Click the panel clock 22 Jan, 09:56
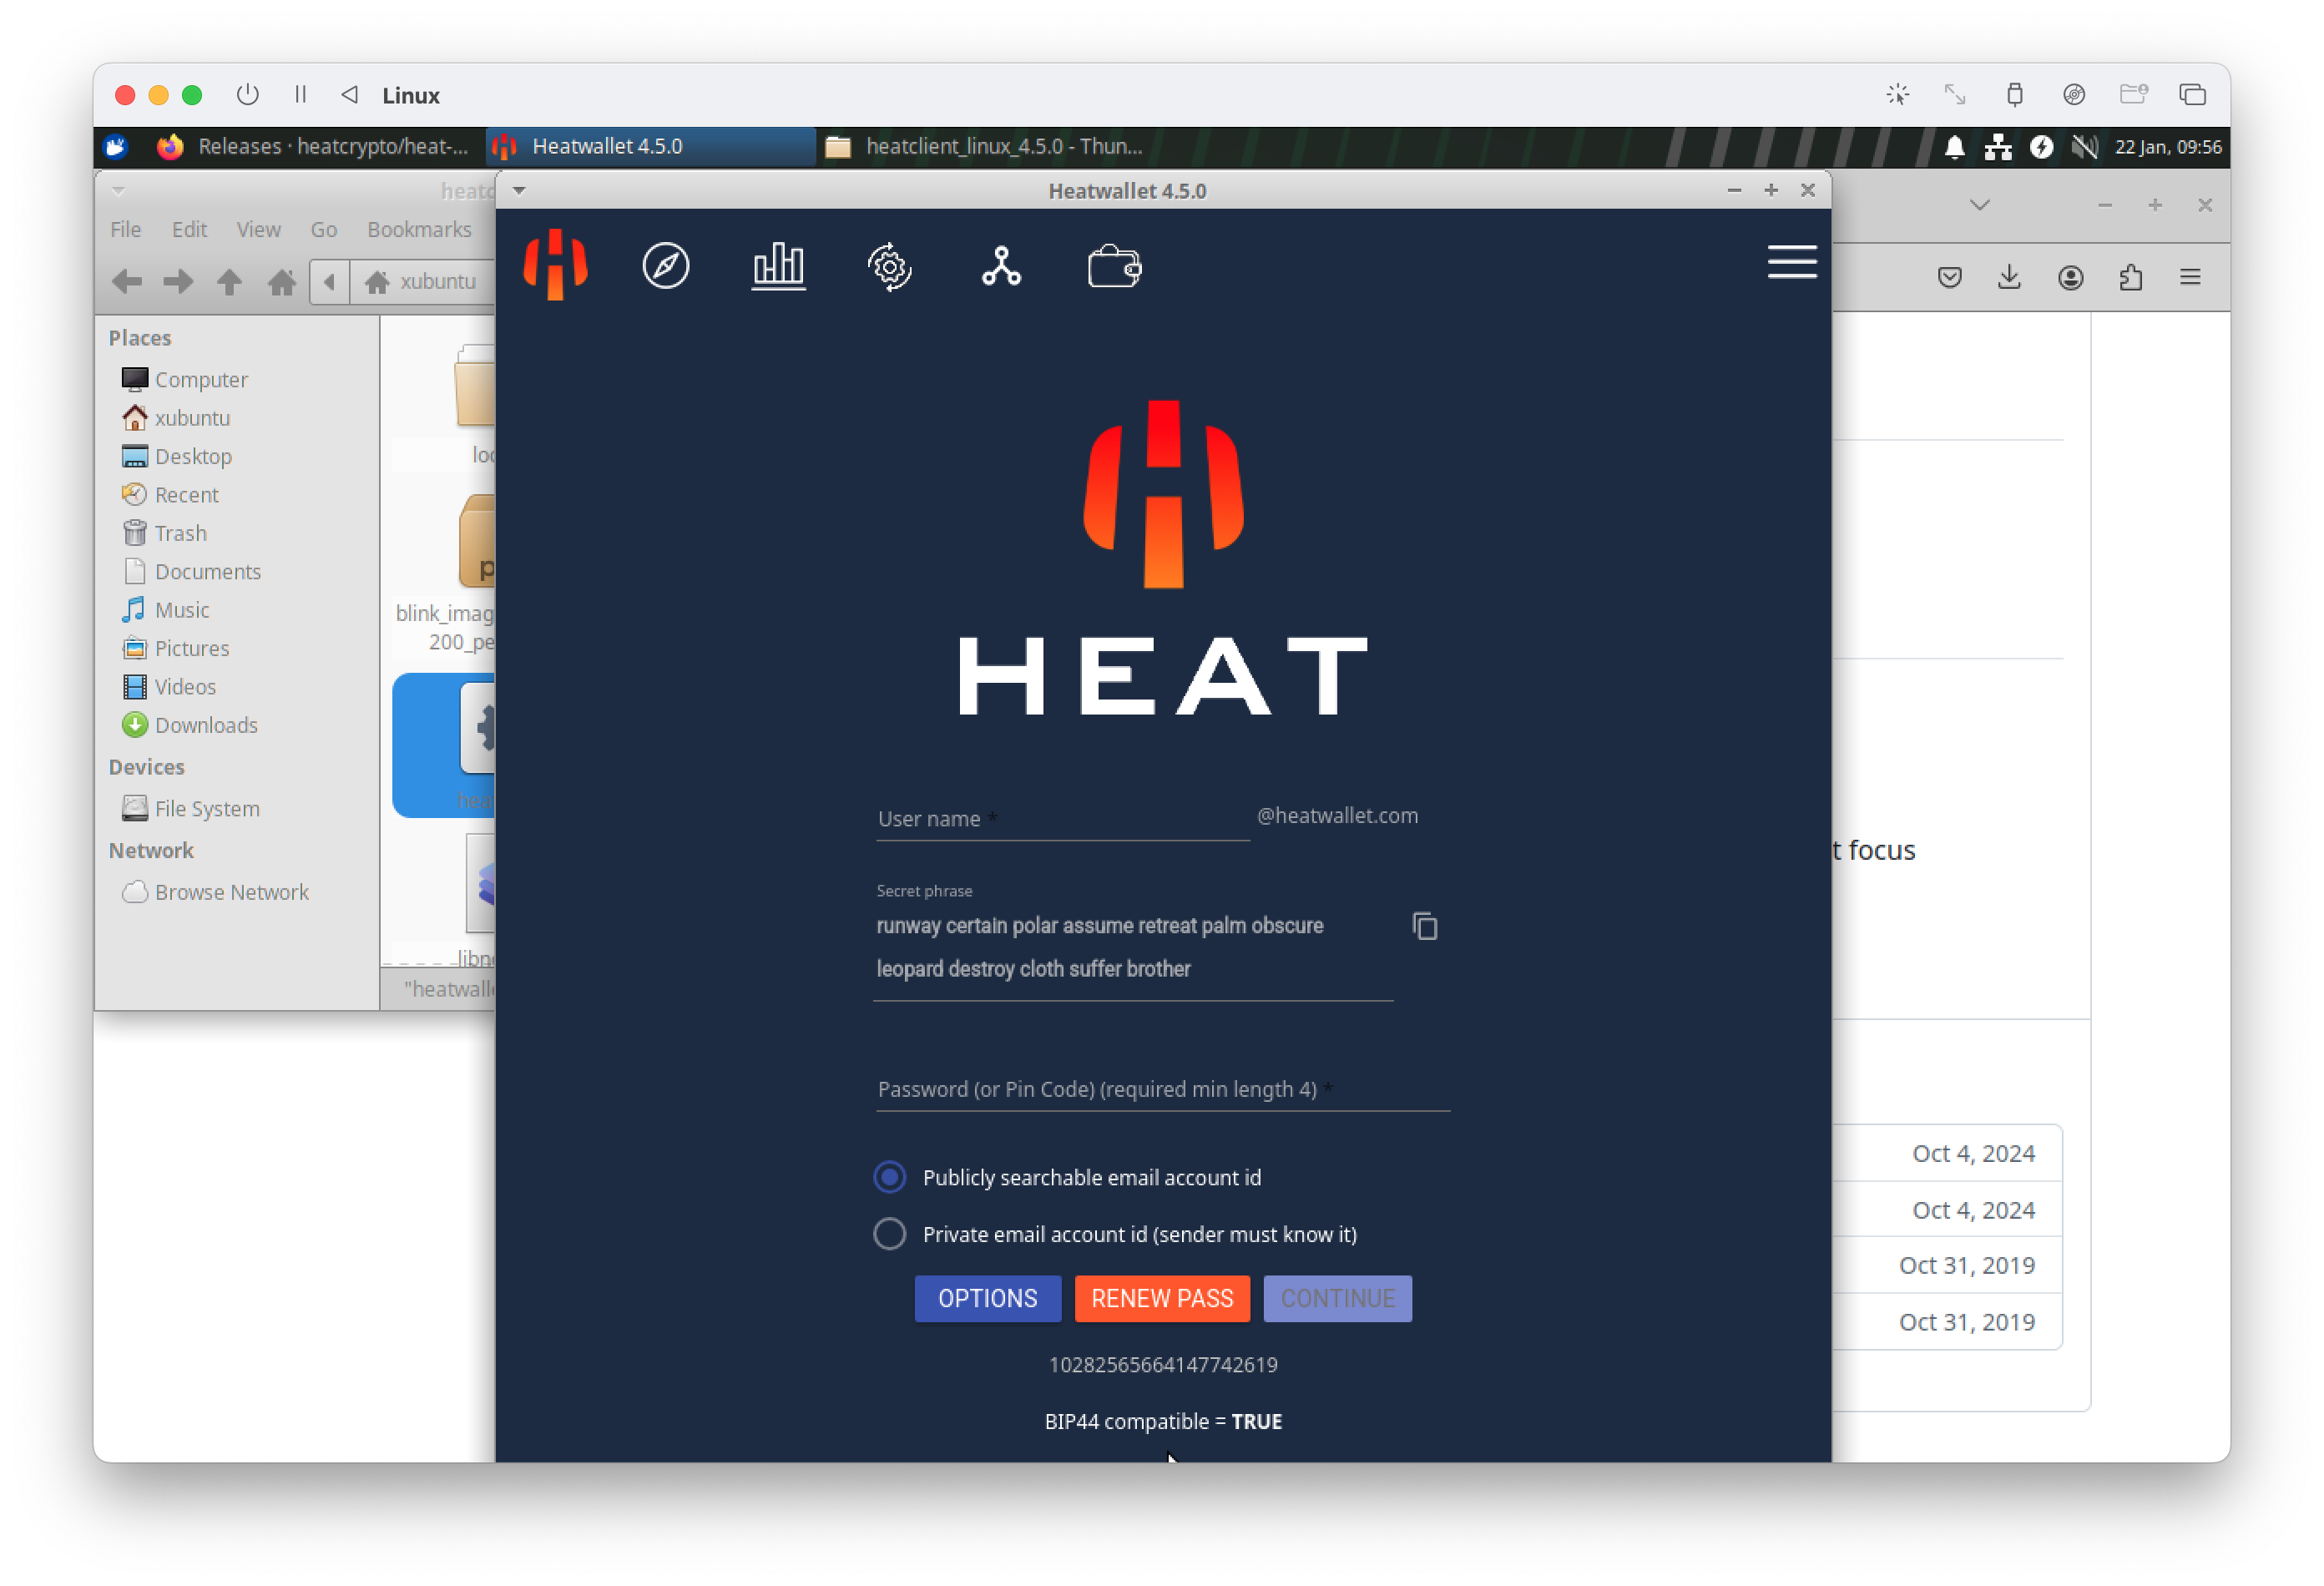Viewport: 2324px width, 1586px height. pos(2166,147)
